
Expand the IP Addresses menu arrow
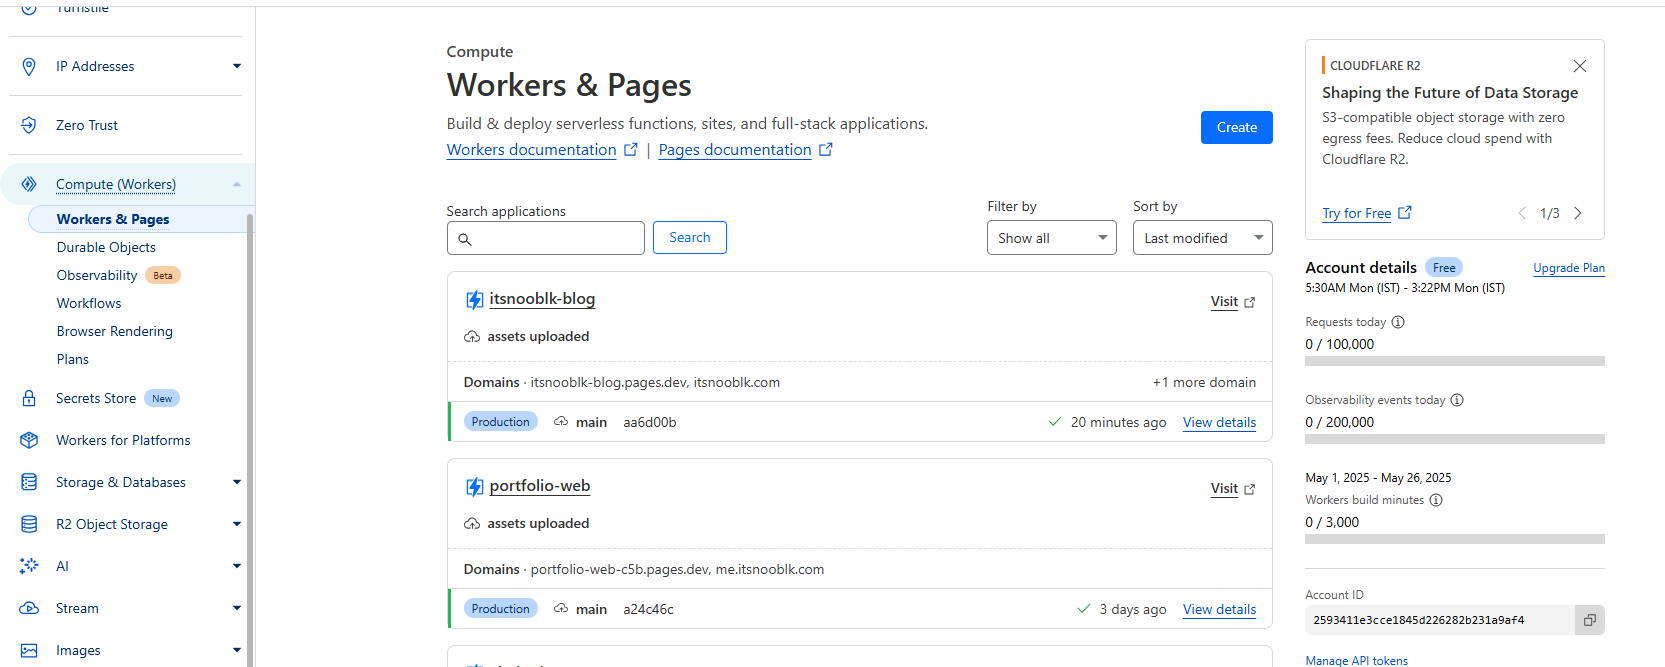[x=237, y=66]
